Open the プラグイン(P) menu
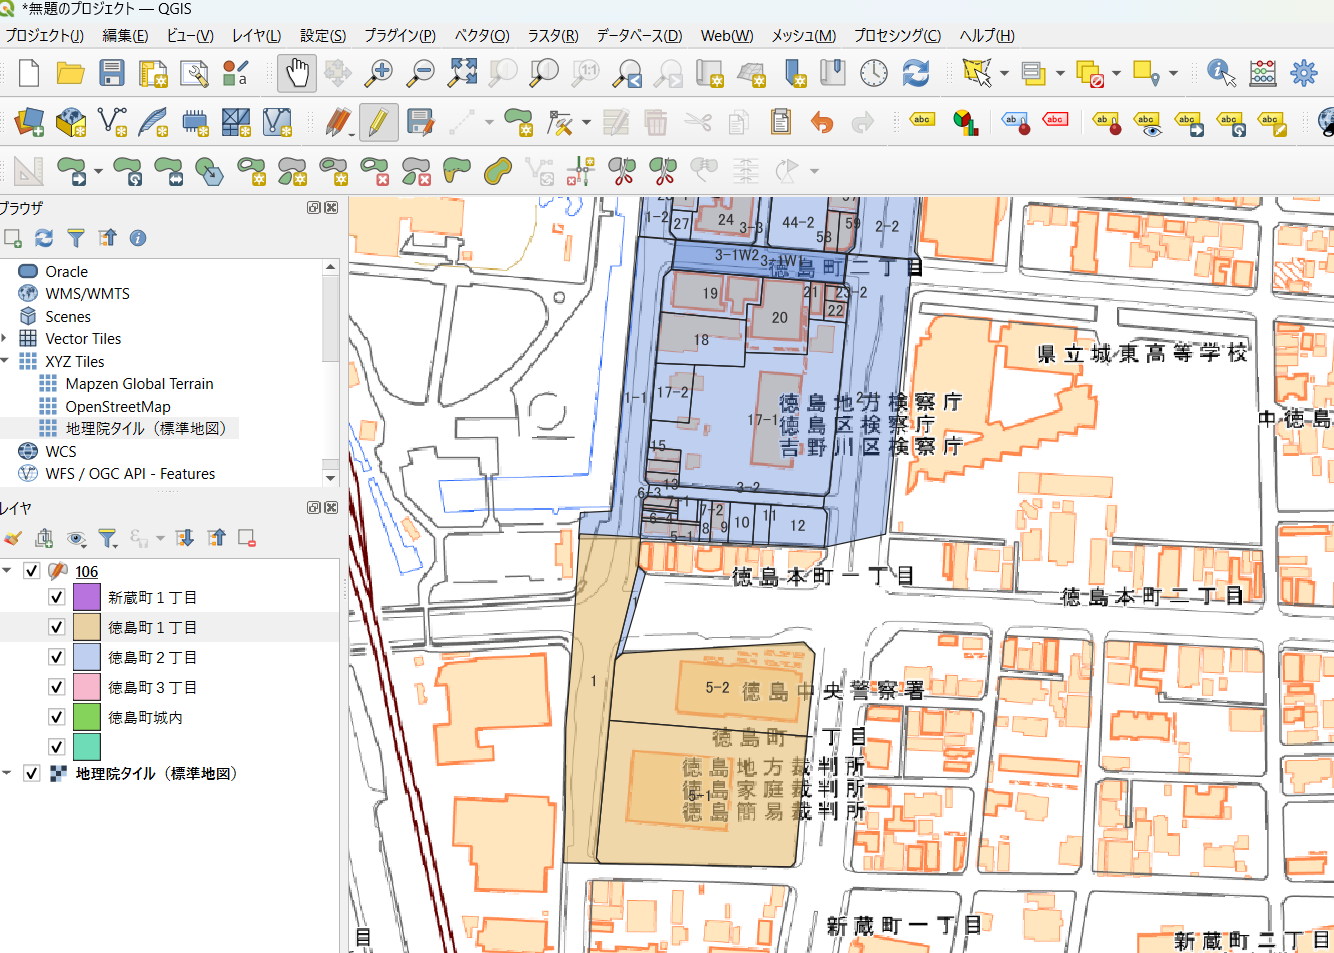1334x953 pixels. tap(399, 35)
